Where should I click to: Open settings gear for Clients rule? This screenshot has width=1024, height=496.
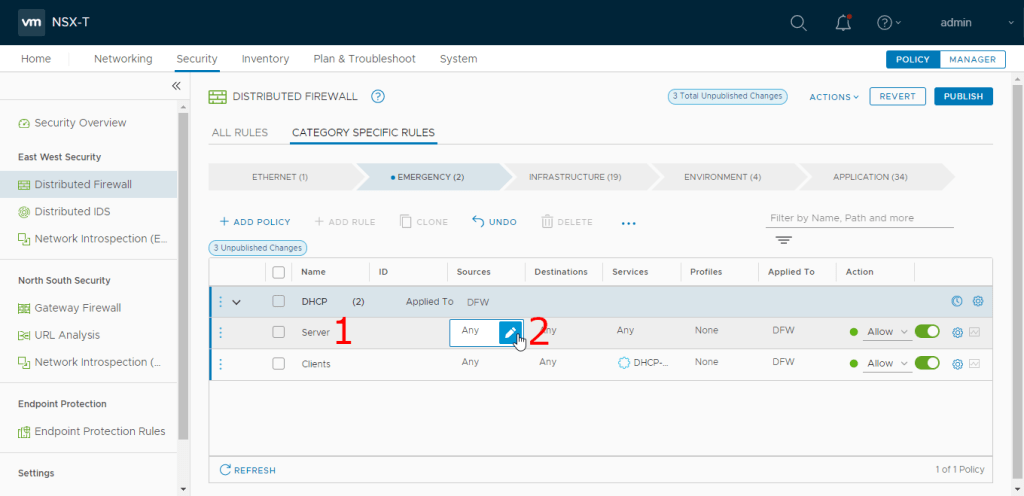[x=957, y=363]
